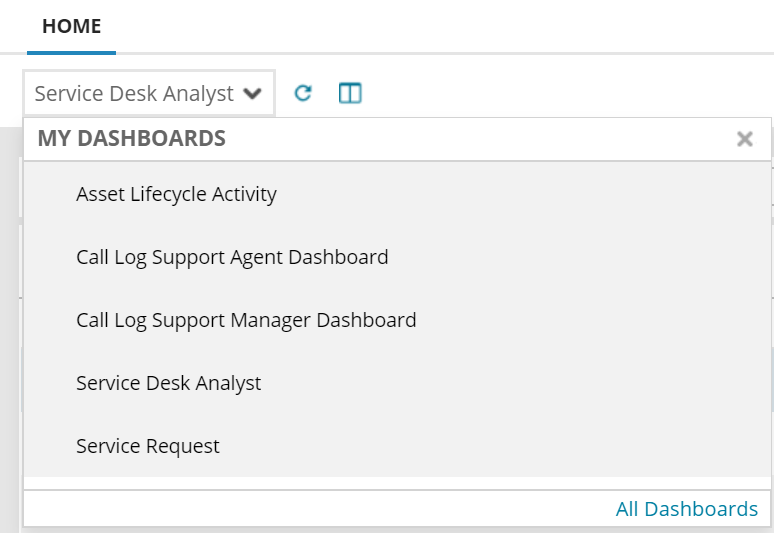Screen dimensions: 774x533
Task: Select the first dashboard in the list
Action: pyautogui.click(x=176, y=194)
